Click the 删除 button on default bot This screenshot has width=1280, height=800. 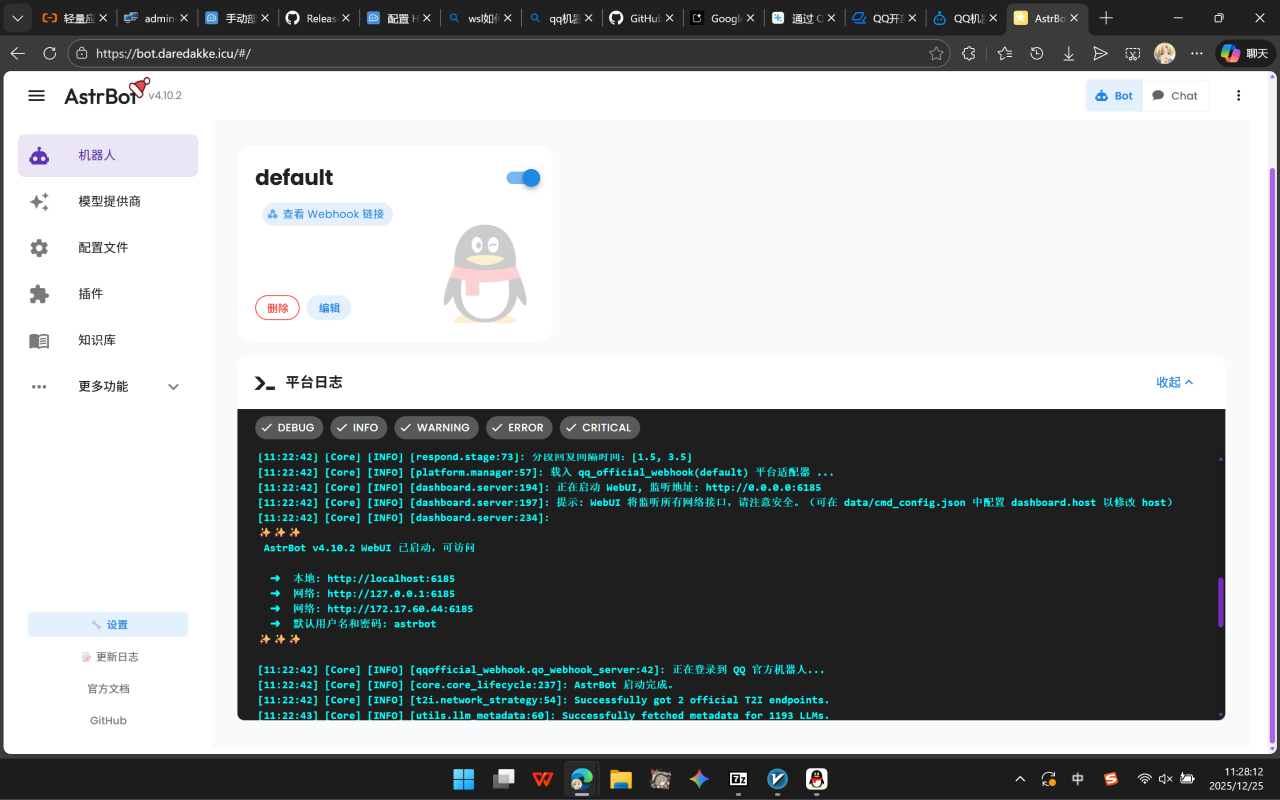click(x=277, y=308)
